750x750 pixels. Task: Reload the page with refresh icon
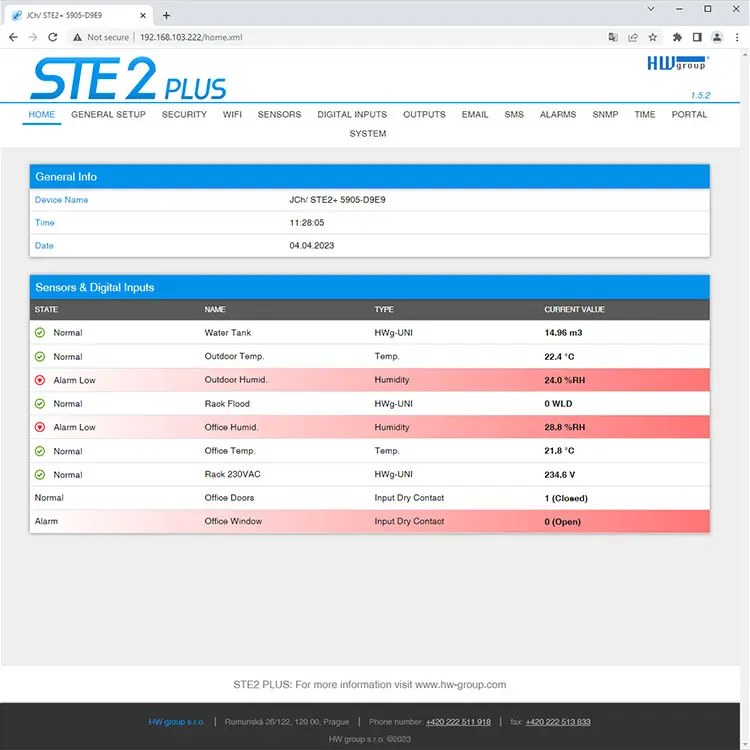[x=53, y=37]
